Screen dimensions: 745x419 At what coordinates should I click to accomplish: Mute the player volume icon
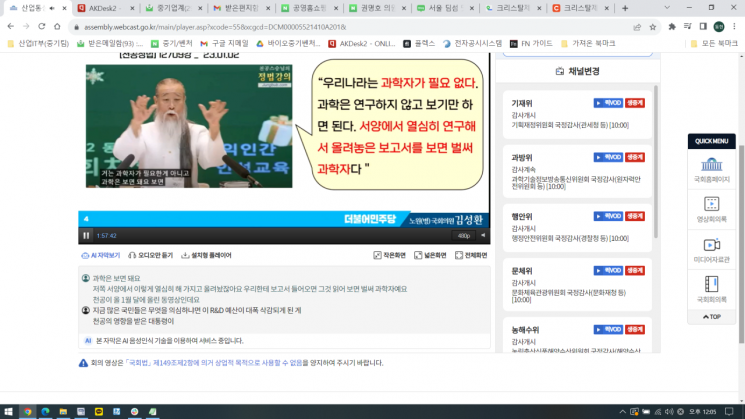tap(483, 235)
